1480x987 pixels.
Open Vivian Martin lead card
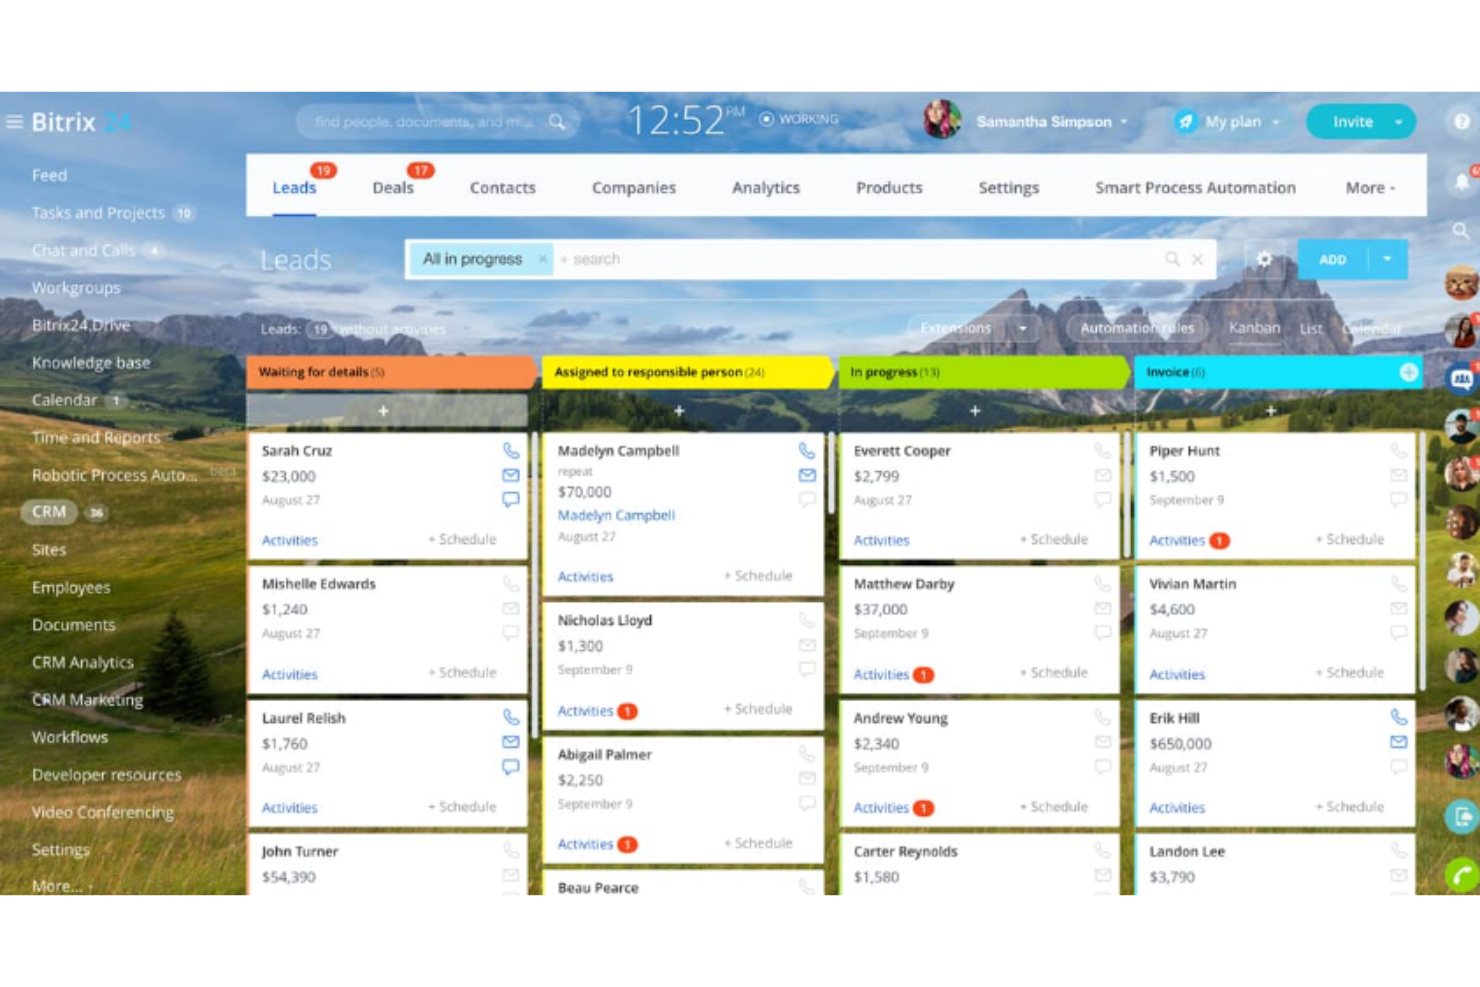point(1275,630)
